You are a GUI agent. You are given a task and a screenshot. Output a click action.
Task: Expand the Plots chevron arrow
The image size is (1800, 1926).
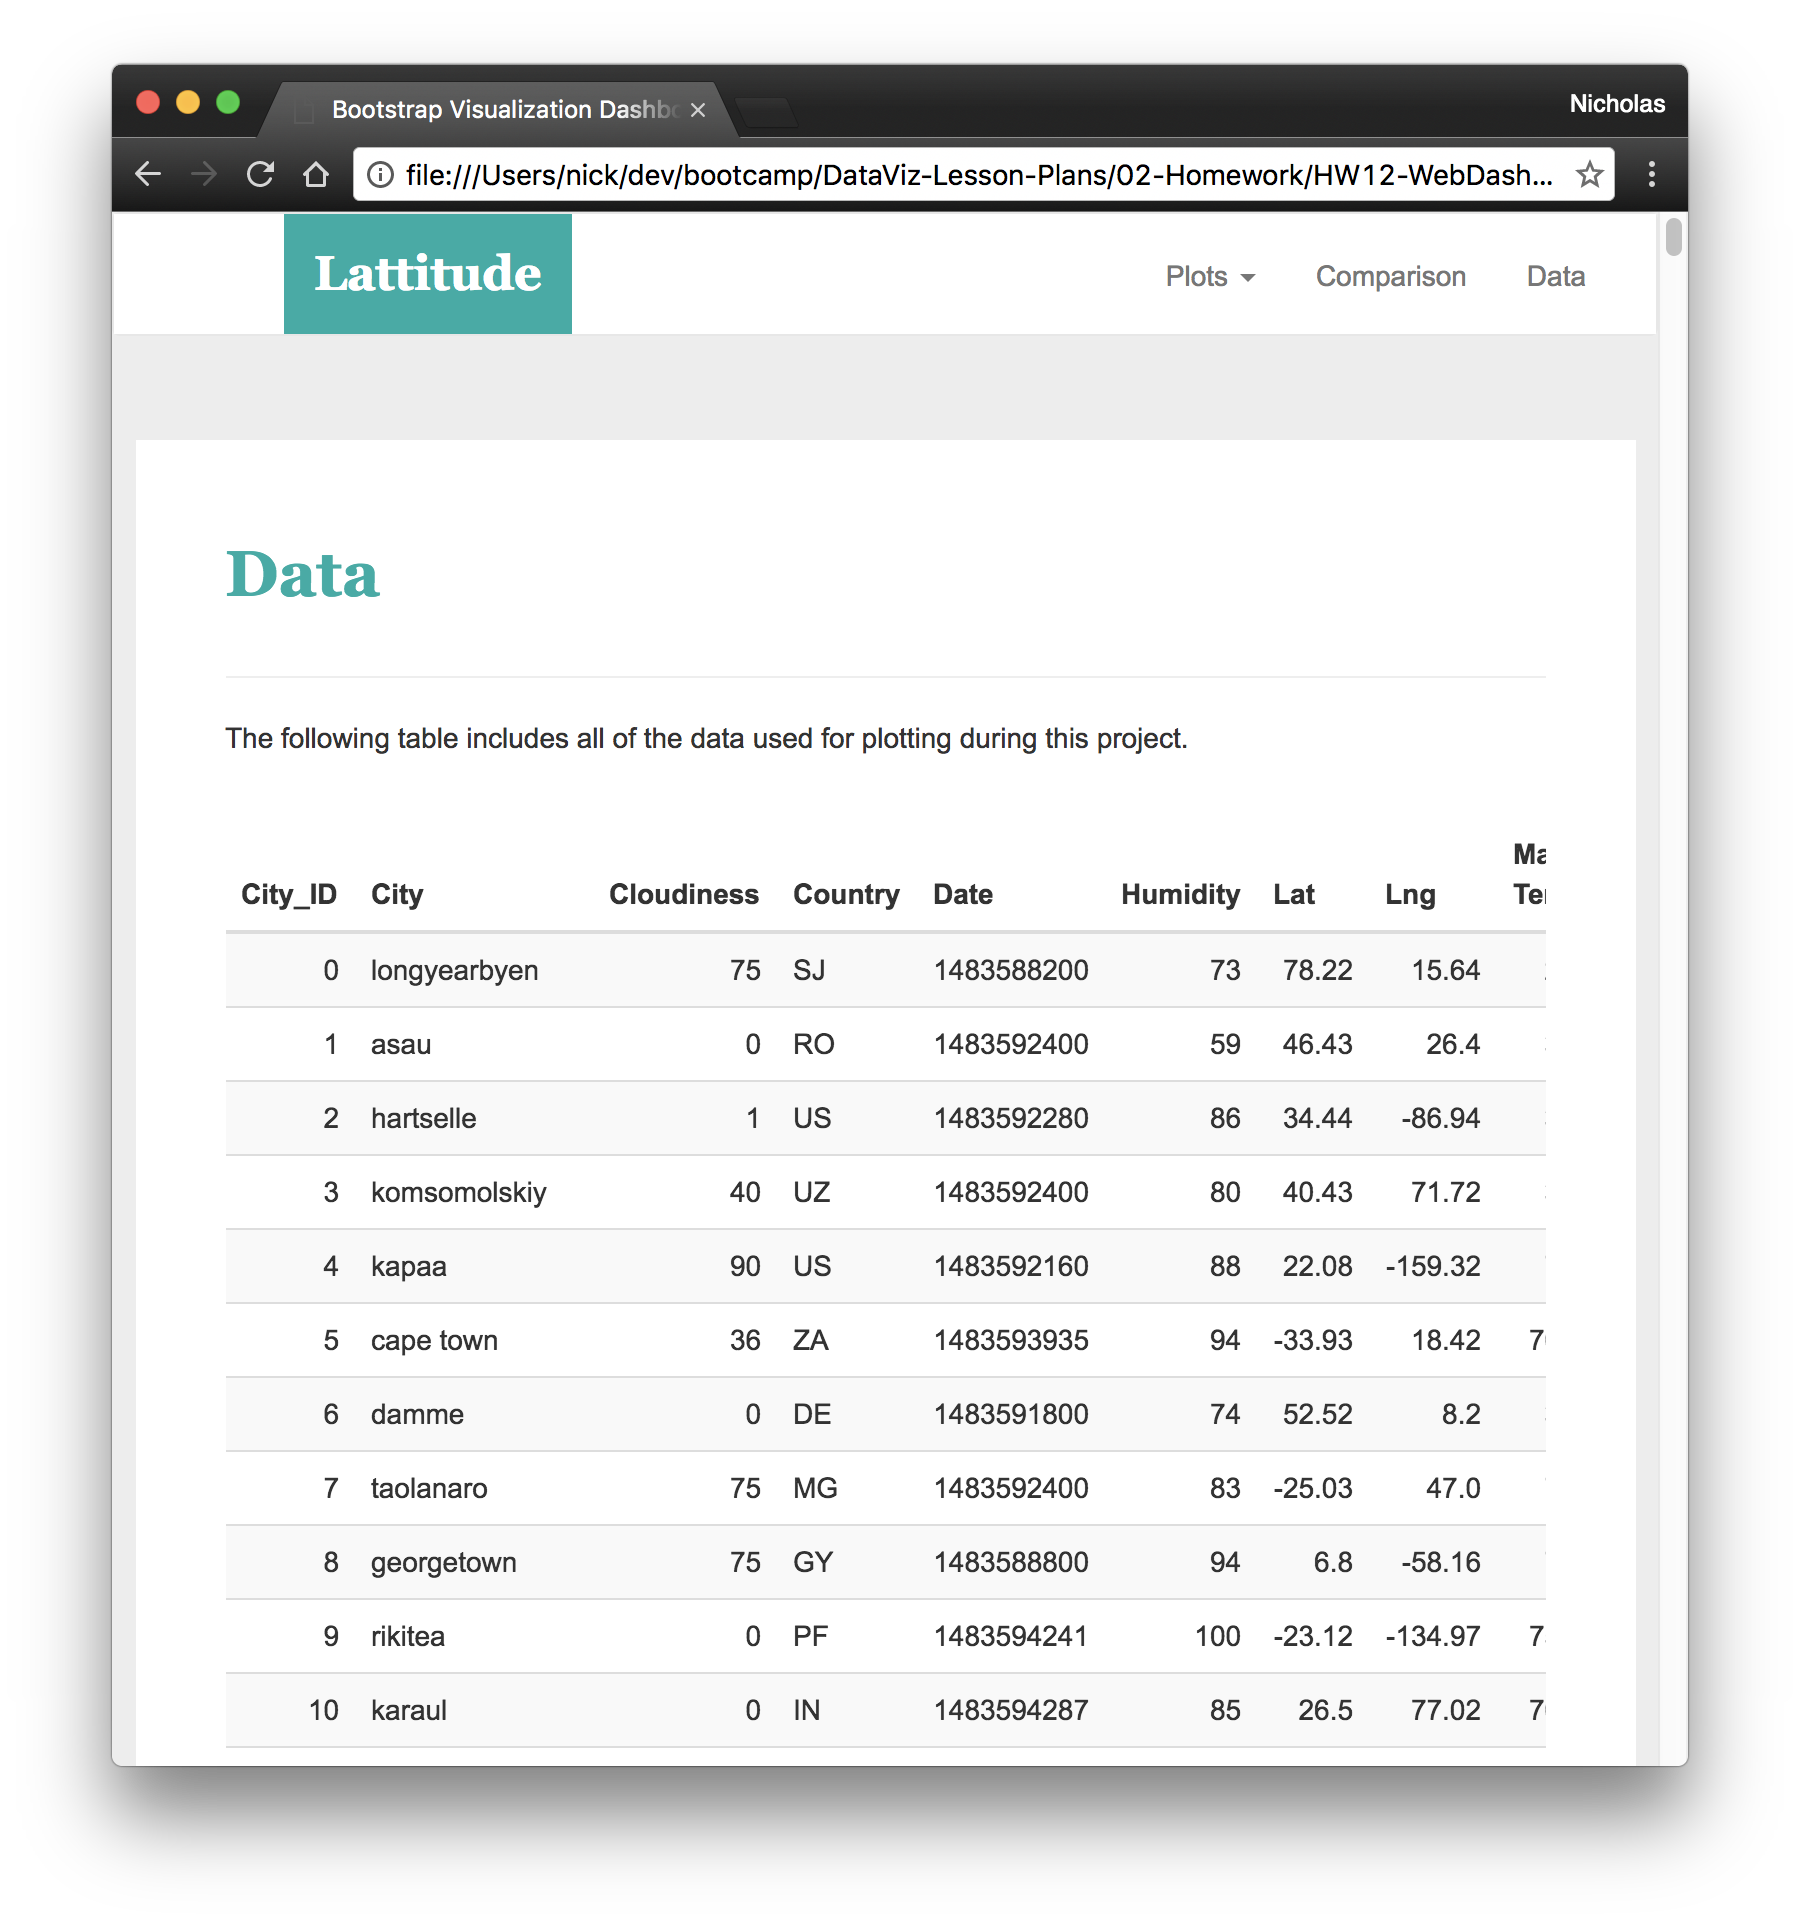coord(1248,278)
